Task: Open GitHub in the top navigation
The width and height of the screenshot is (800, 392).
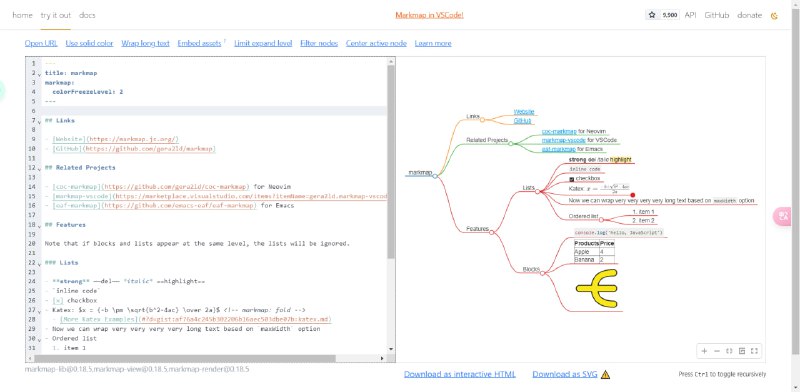Action: click(x=717, y=15)
